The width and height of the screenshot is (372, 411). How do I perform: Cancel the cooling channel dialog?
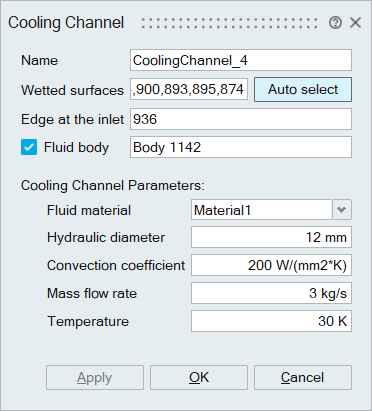tap(303, 377)
